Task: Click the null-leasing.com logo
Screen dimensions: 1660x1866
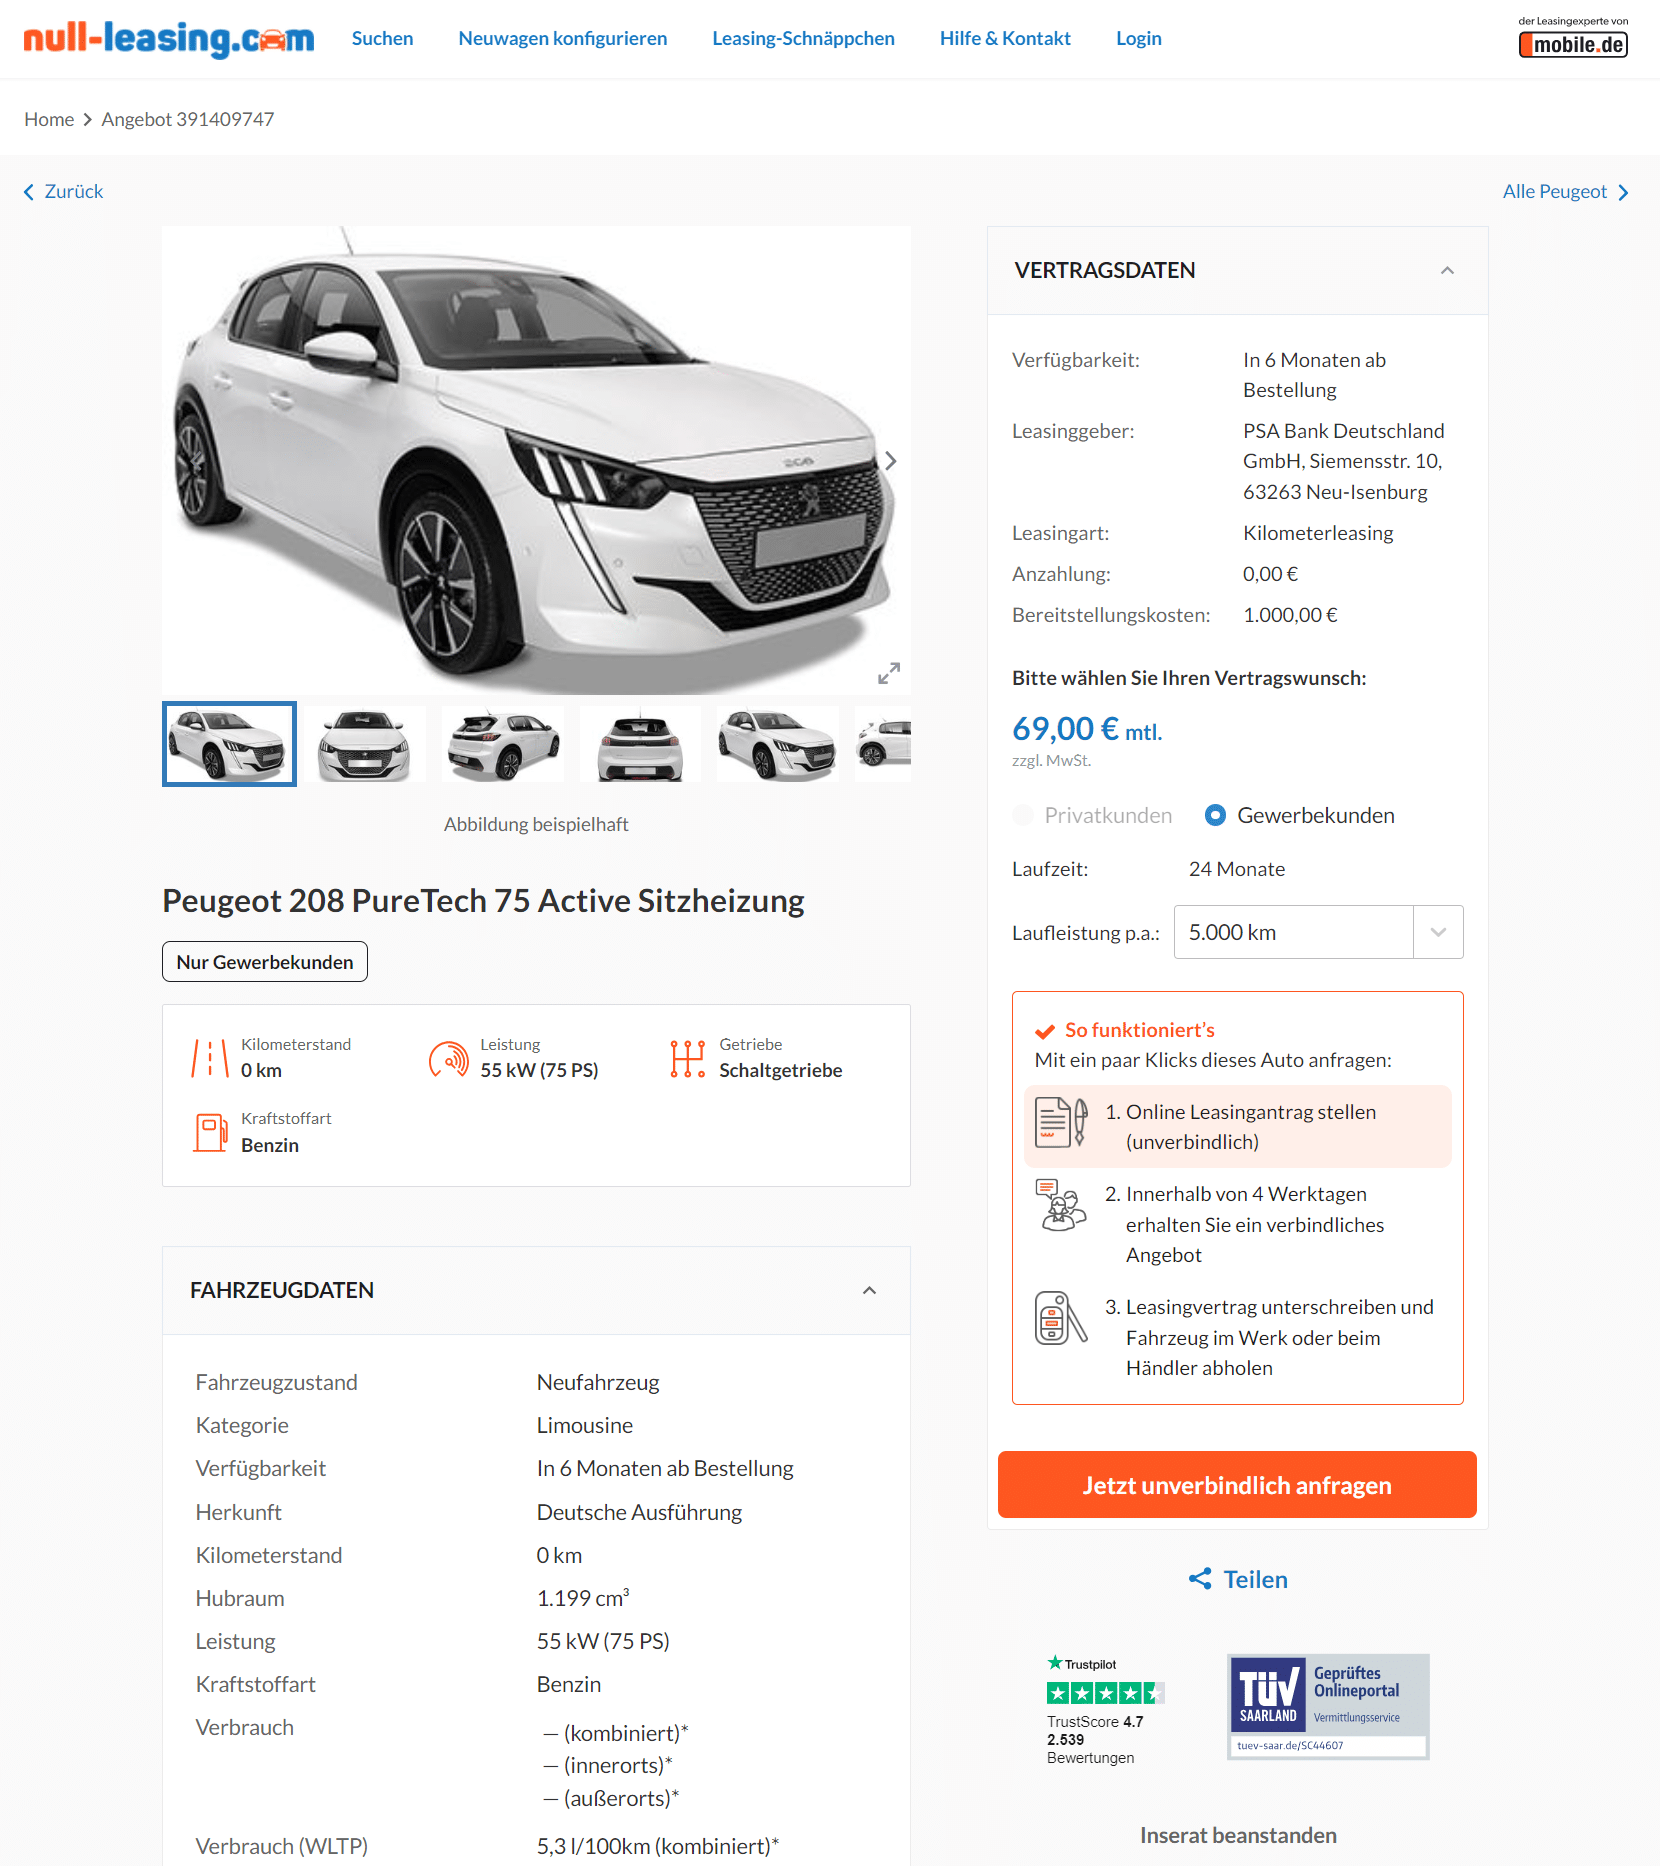Action: click(x=169, y=39)
